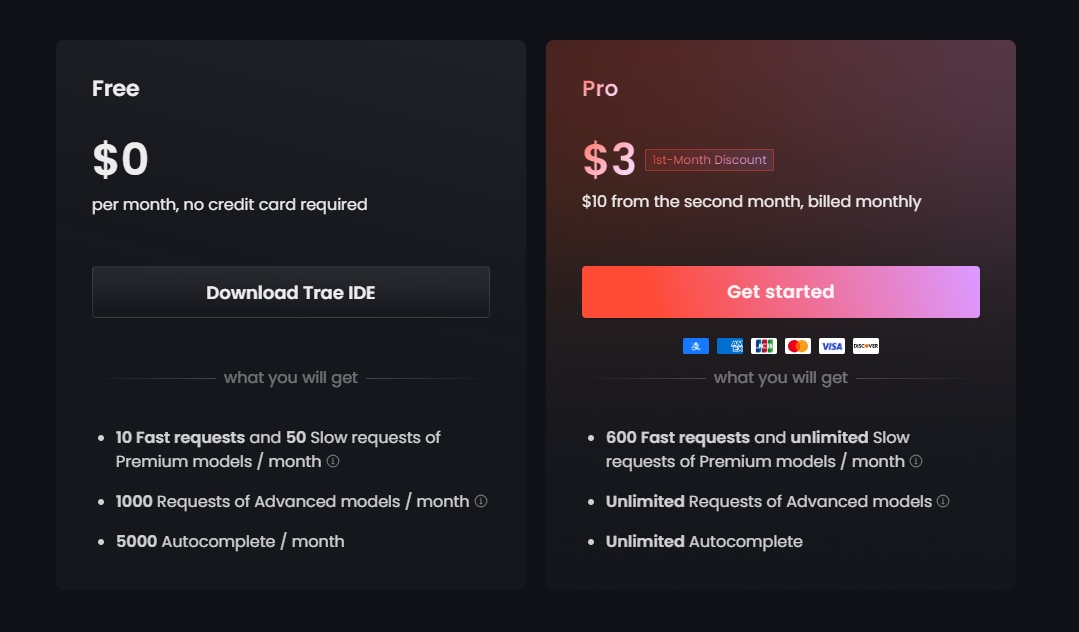1079x632 pixels.
Task: Click the Download Trae IDE button
Action: 290,292
